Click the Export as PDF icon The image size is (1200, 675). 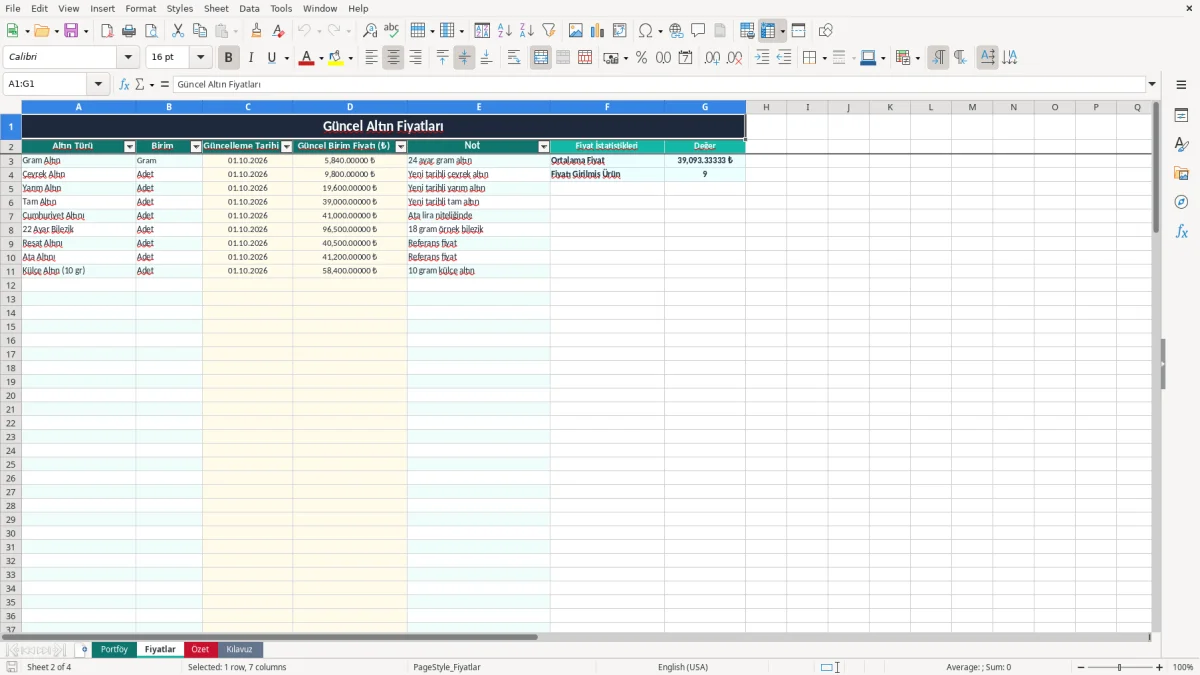tap(107, 31)
